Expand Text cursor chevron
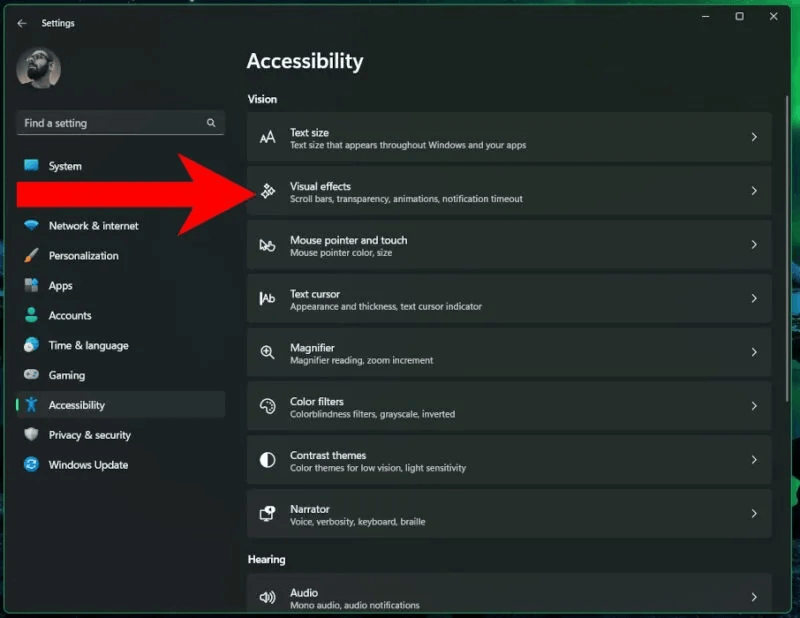The height and width of the screenshot is (618, 800). 754,299
